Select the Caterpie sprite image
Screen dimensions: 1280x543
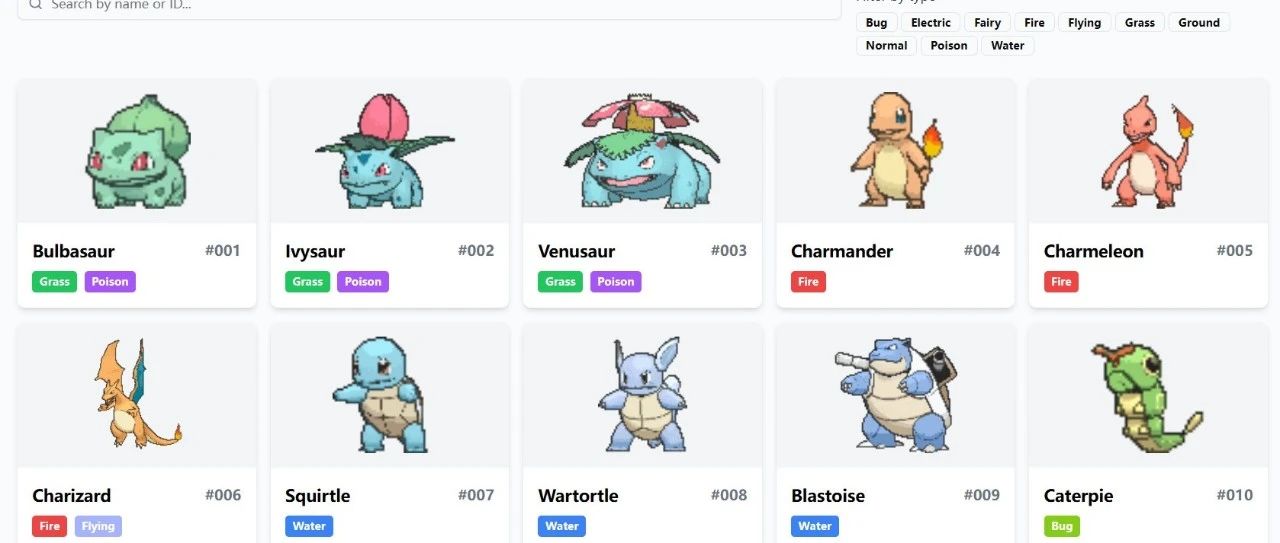click(1148, 395)
